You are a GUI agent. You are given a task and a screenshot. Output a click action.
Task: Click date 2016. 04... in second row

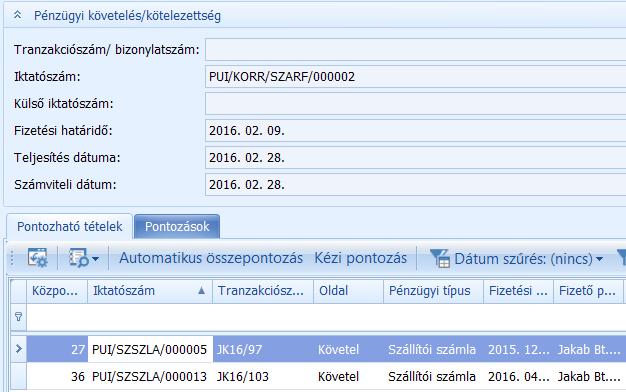tap(519, 376)
